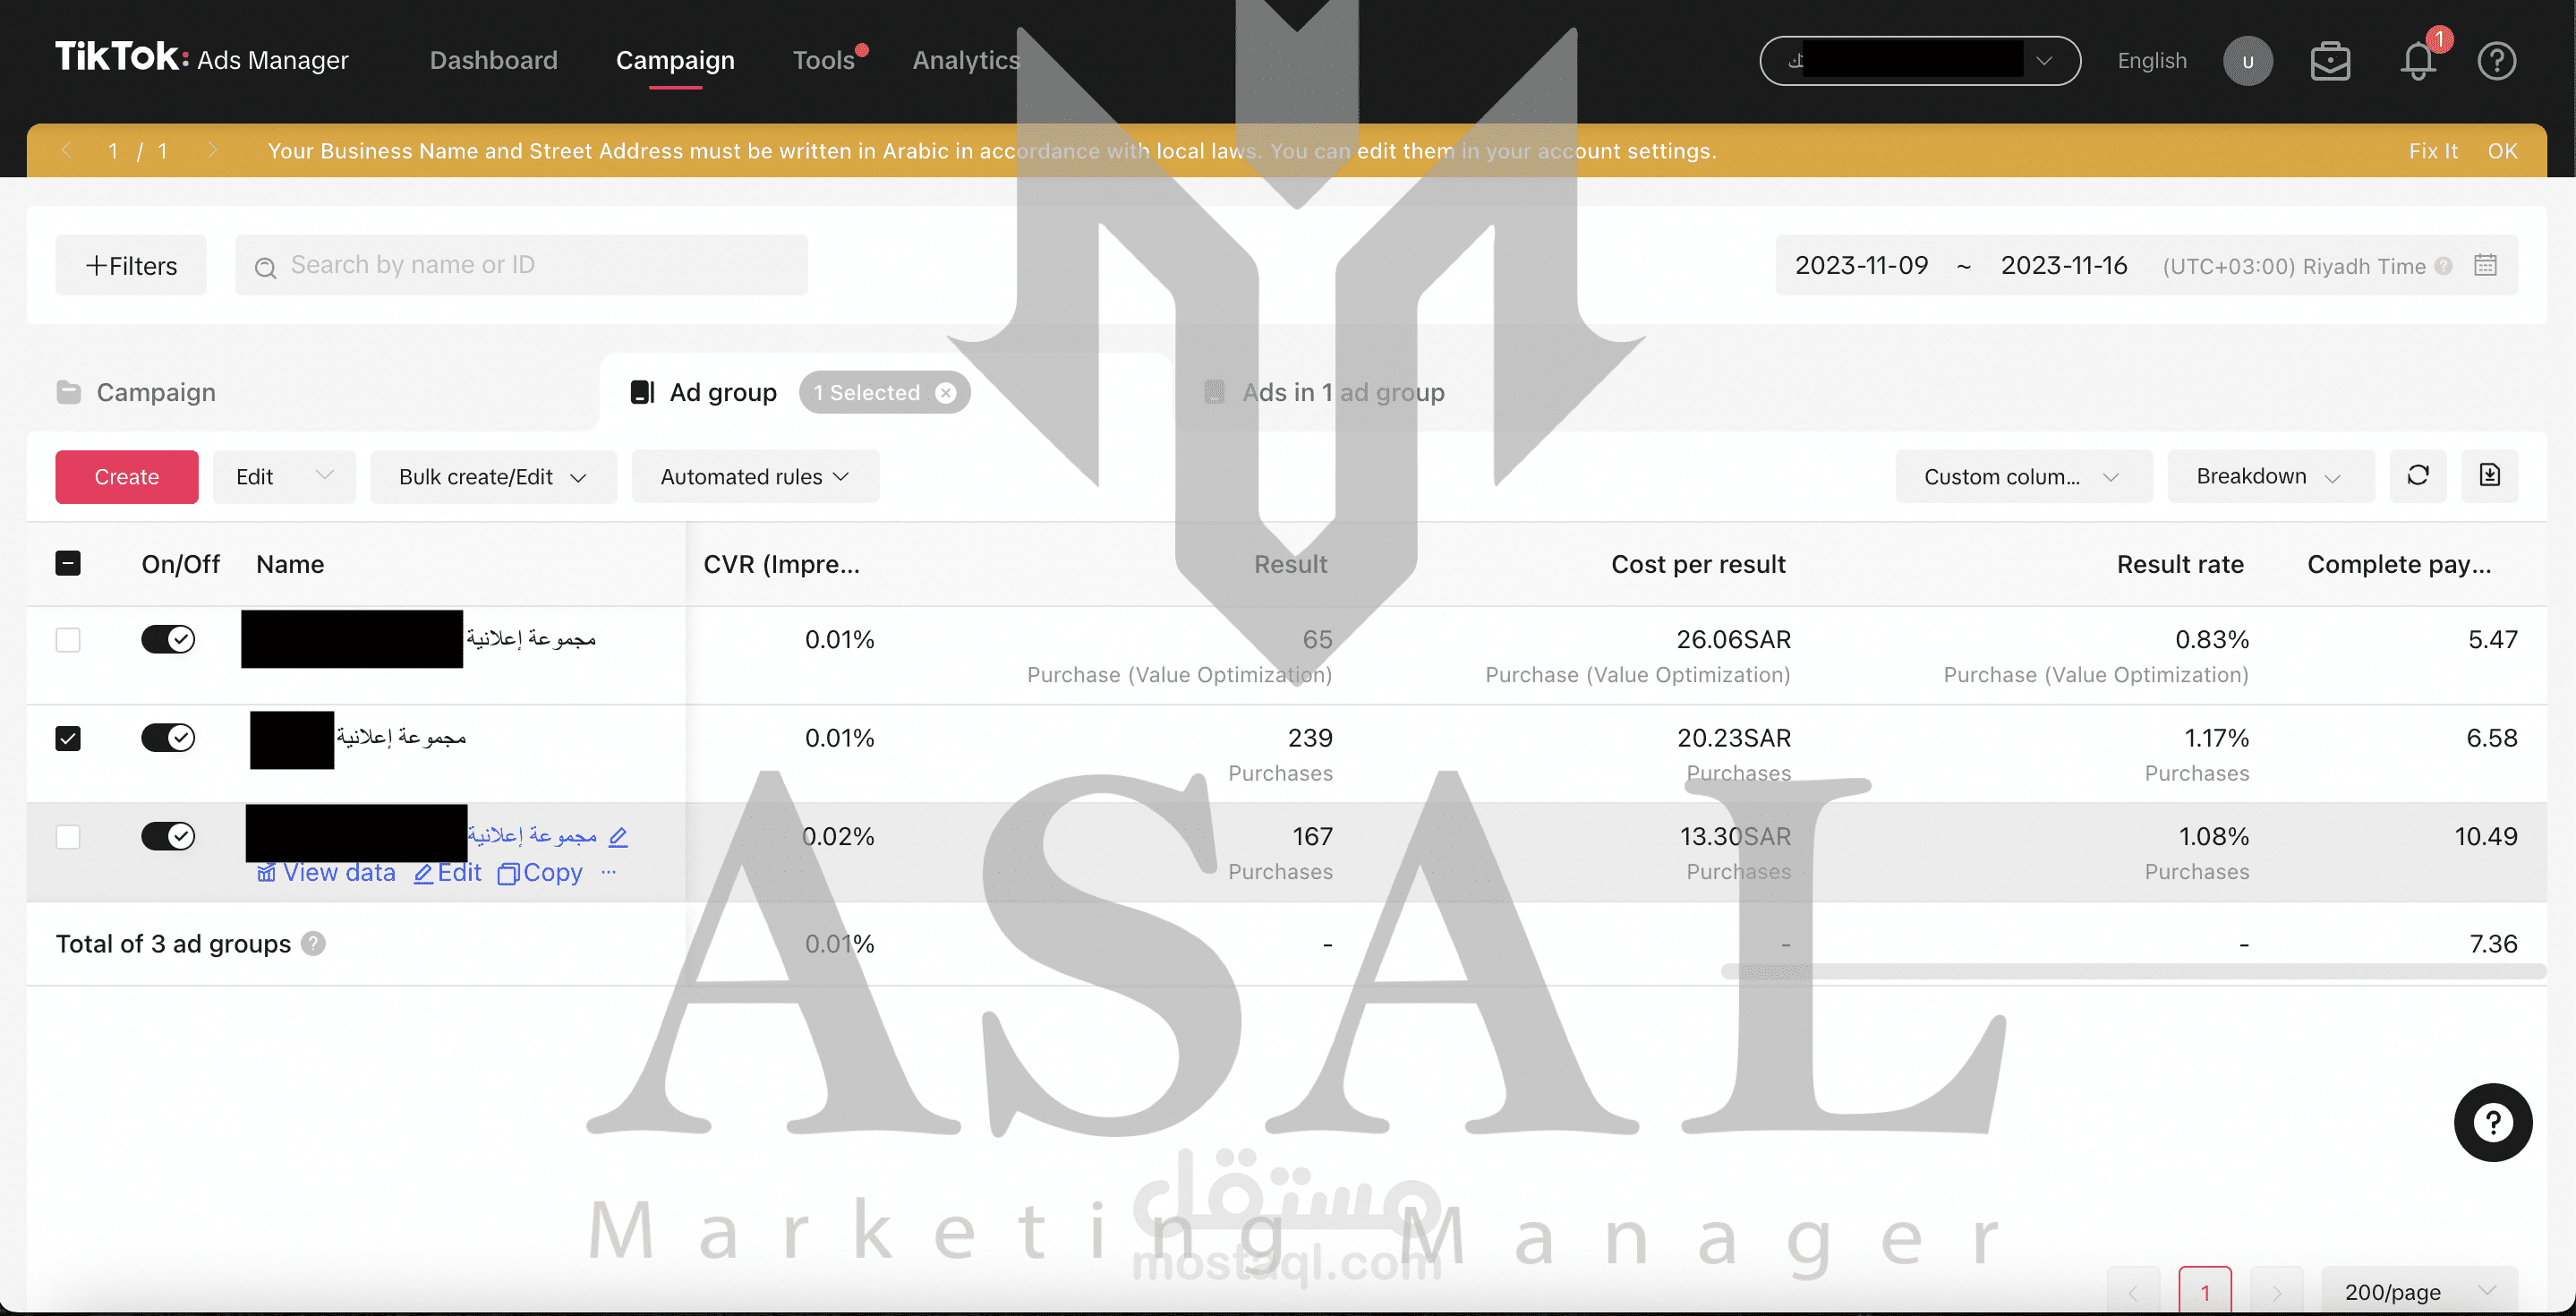
Task: Expand the Custom columns dropdown
Action: (2022, 477)
